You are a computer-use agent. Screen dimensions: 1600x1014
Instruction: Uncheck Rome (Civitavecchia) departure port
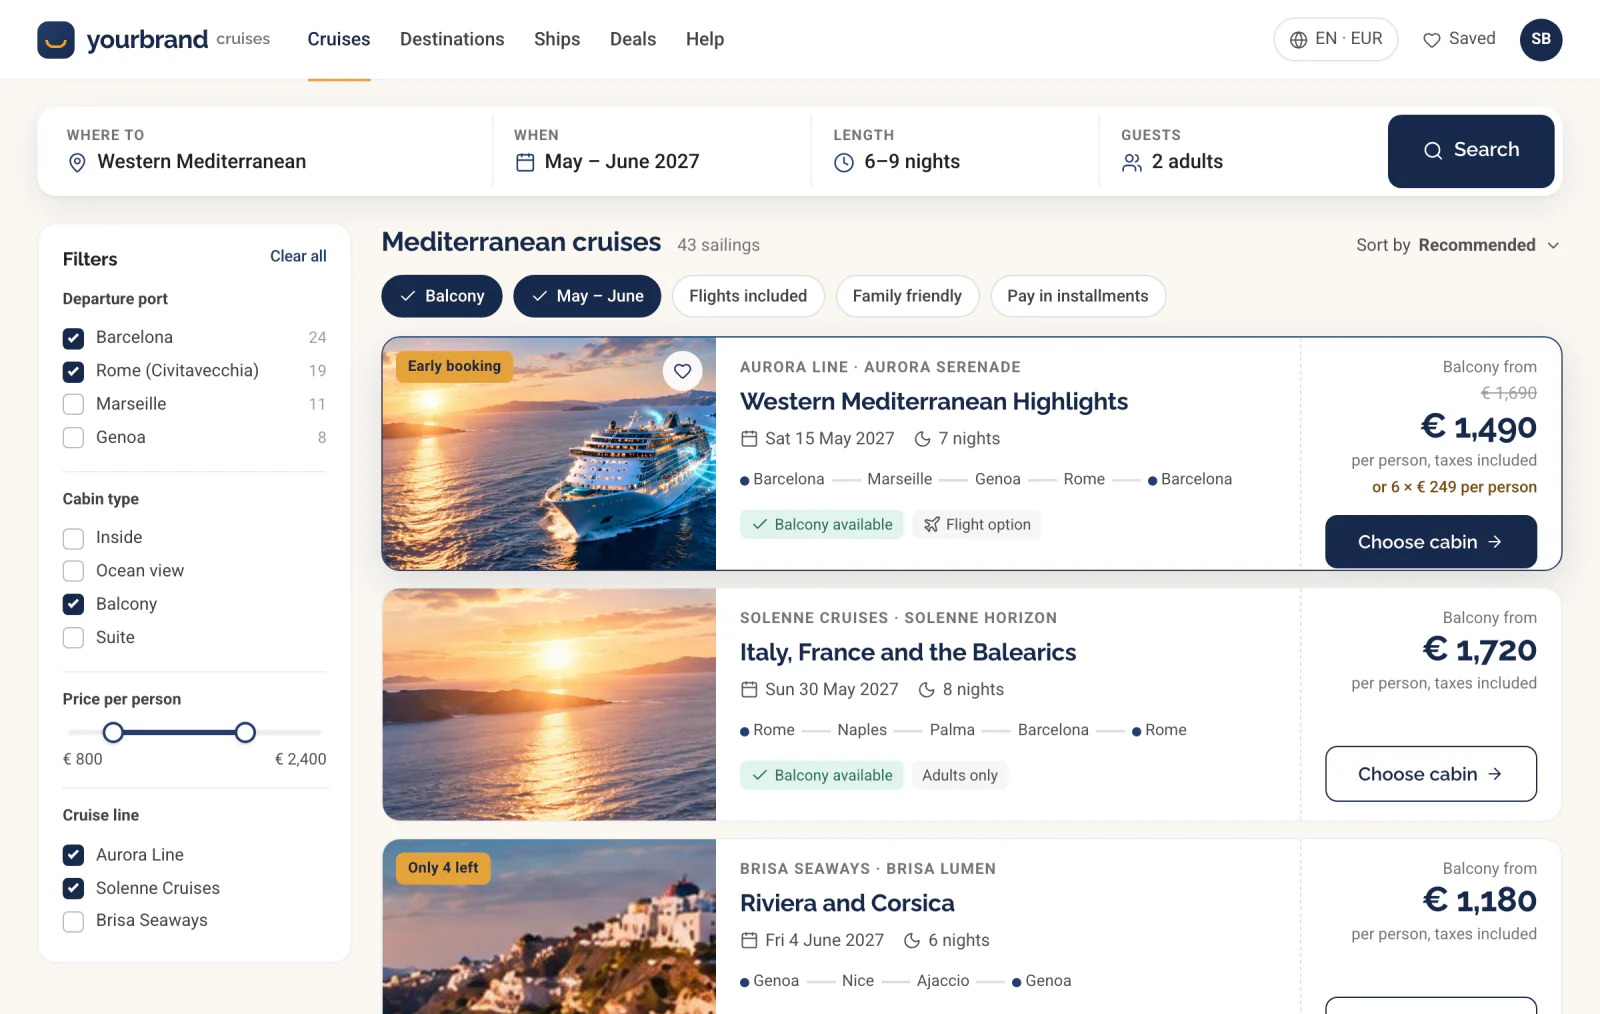pyautogui.click(x=73, y=372)
